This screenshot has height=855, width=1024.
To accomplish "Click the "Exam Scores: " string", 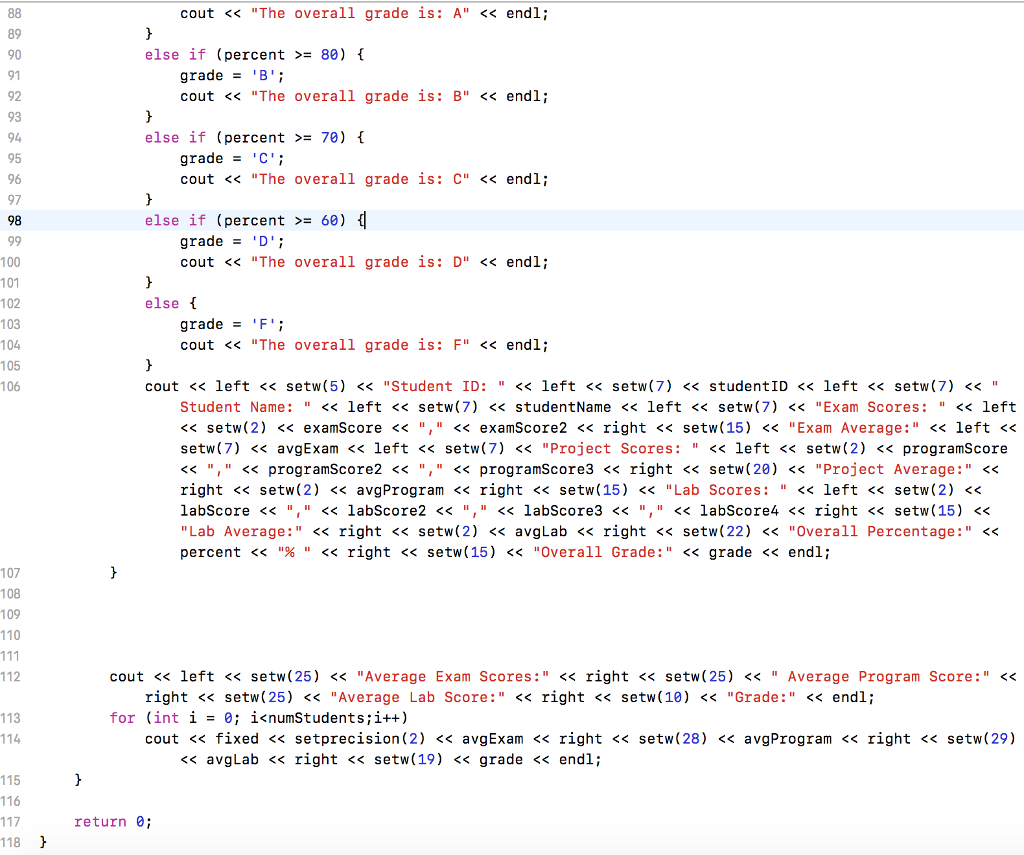I will [x=880, y=408].
